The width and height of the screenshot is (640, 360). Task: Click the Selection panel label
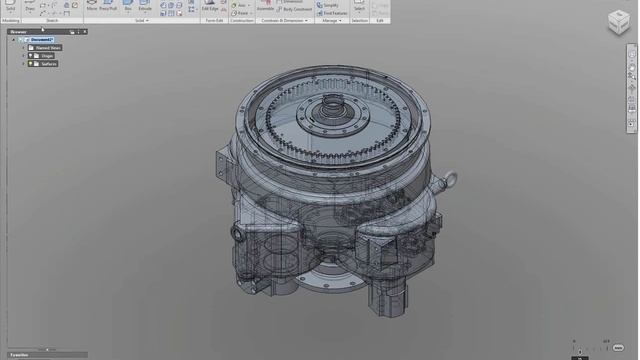(360, 20)
